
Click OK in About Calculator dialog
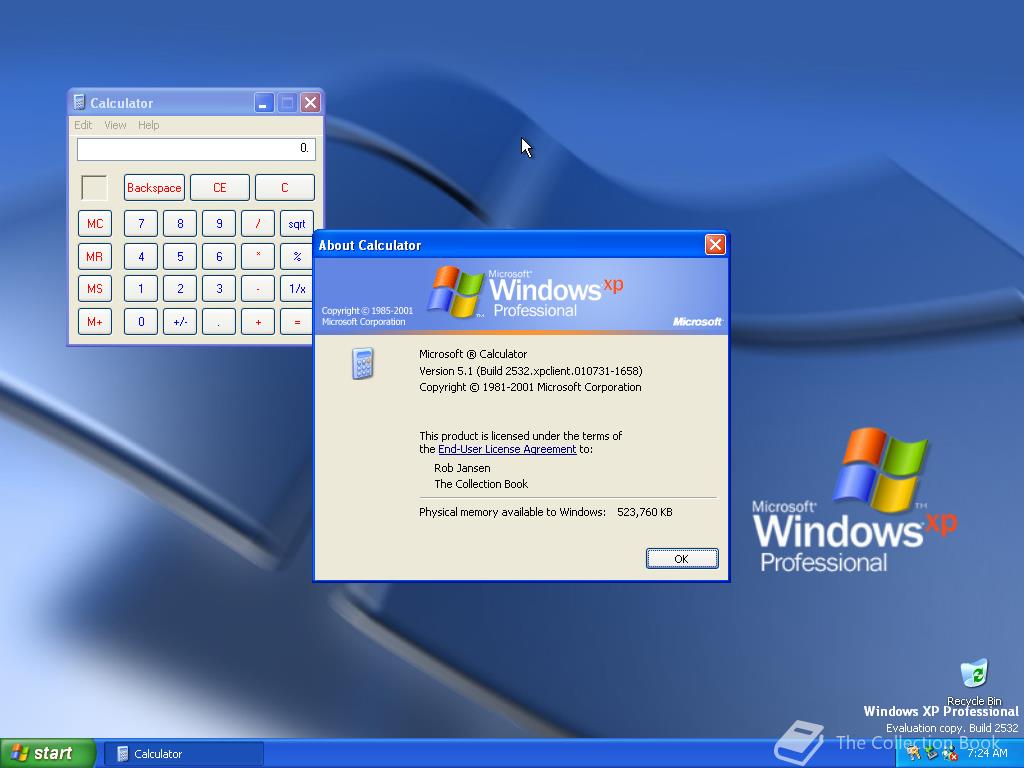[682, 558]
